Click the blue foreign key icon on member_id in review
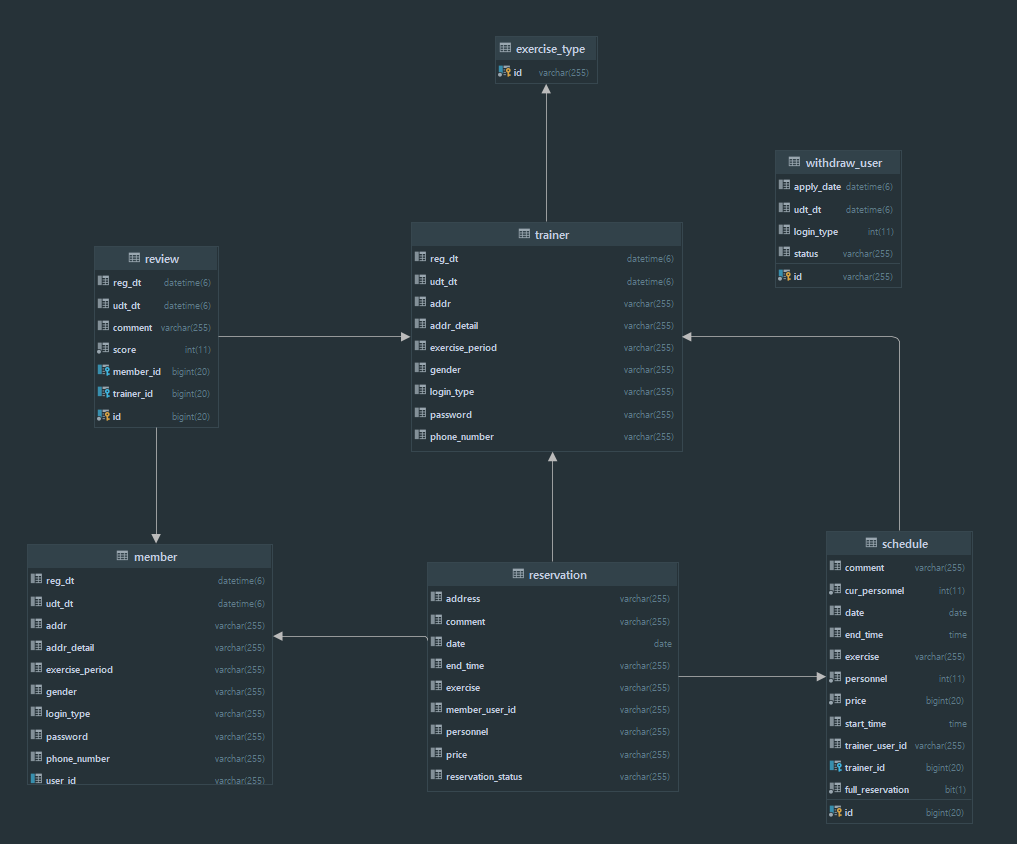Screen dimensions: 1017x844 point(104,371)
